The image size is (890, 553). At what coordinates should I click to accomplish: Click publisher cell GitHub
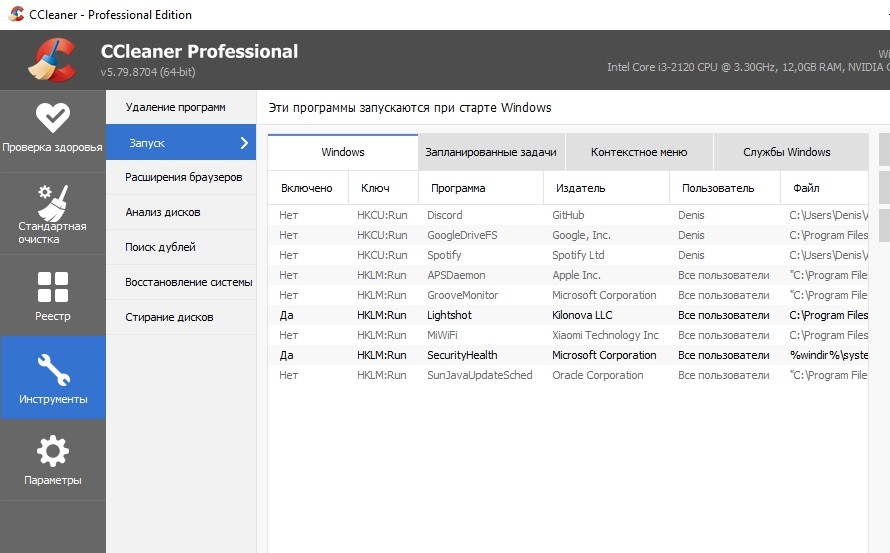tap(568, 215)
